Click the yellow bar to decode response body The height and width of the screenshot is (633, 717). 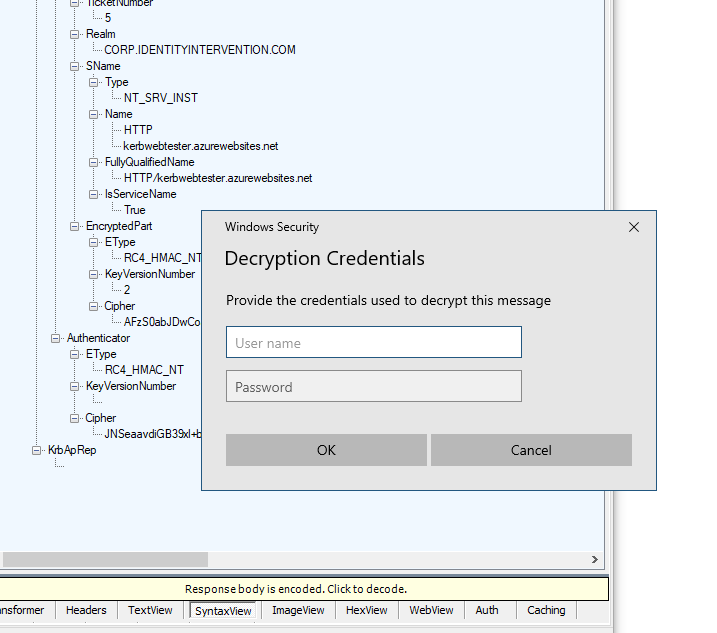(x=296, y=589)
